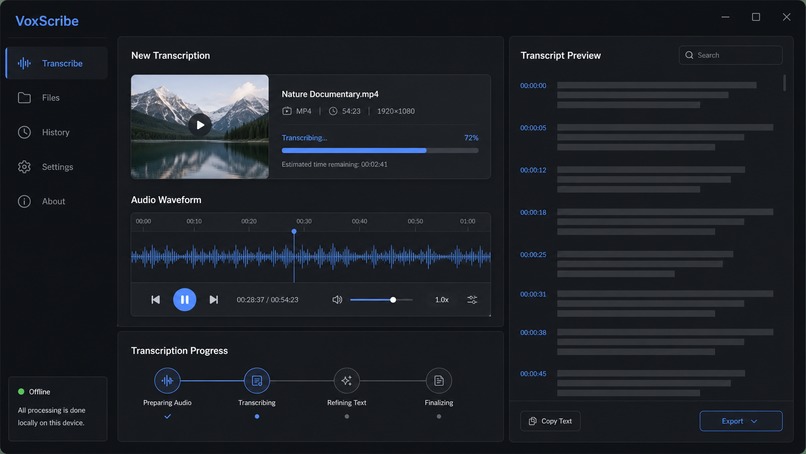Jump to transcript timestamp 00:00:38
Image resolution: width=806 pixels, height=454 pixels.
click(533, 333)
